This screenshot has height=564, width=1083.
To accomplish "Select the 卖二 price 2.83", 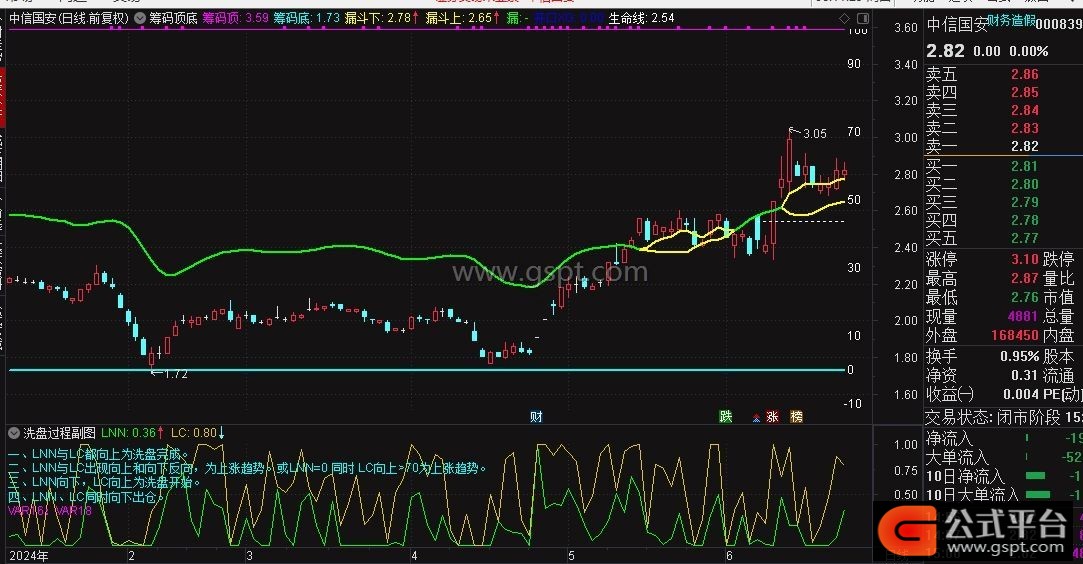I will coord(1024,128).
